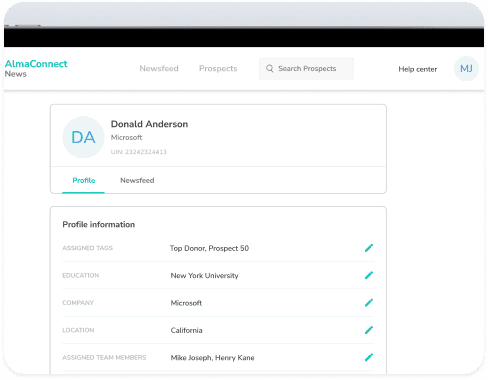Edit the Assigned Team Members pencil icon

(369, 357)
